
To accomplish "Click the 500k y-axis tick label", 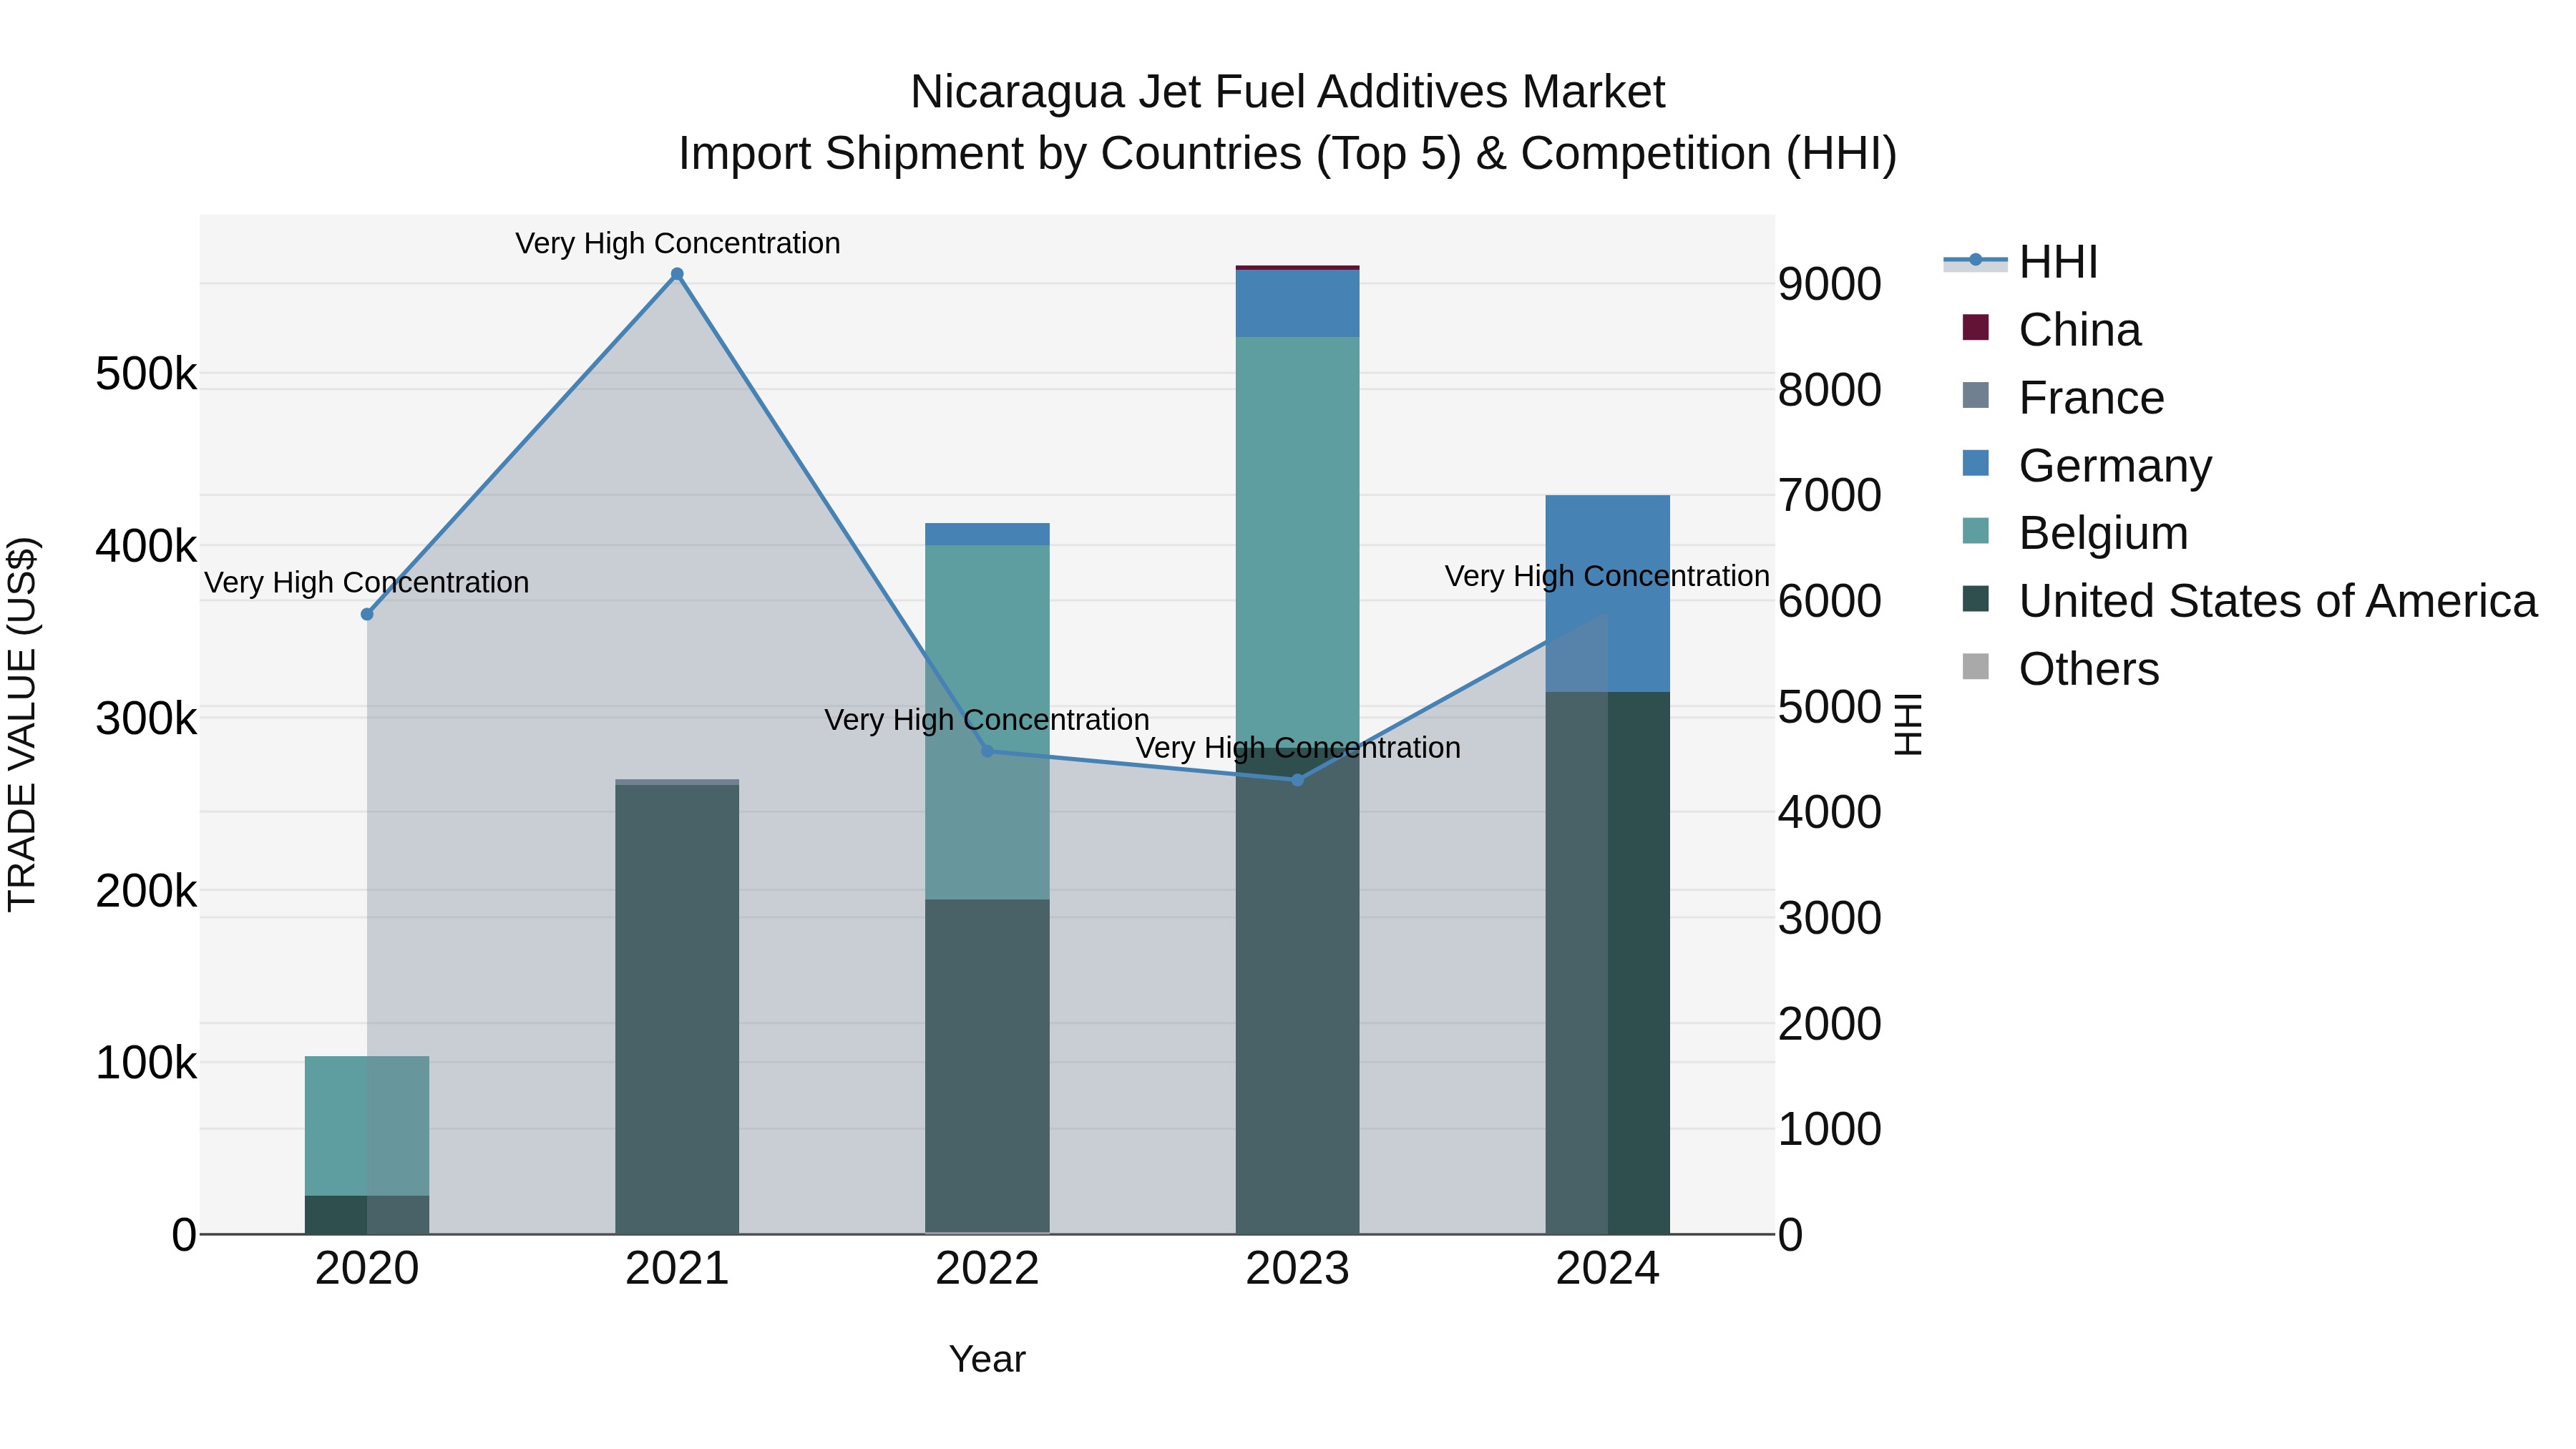I will coord(146,374).
